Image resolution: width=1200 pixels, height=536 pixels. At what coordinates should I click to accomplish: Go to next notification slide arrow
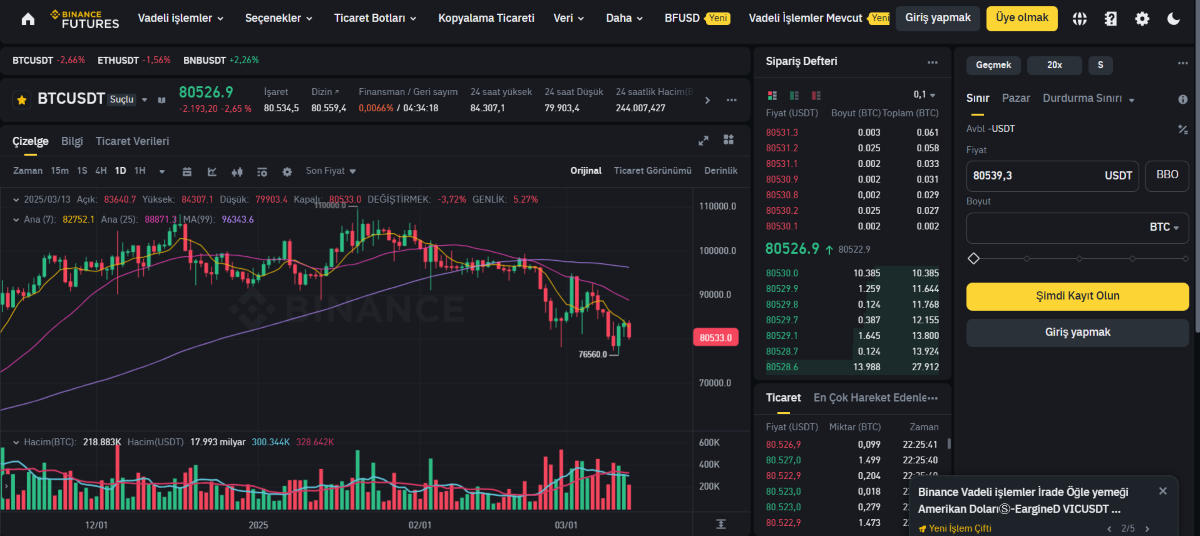coord(1146,528)
